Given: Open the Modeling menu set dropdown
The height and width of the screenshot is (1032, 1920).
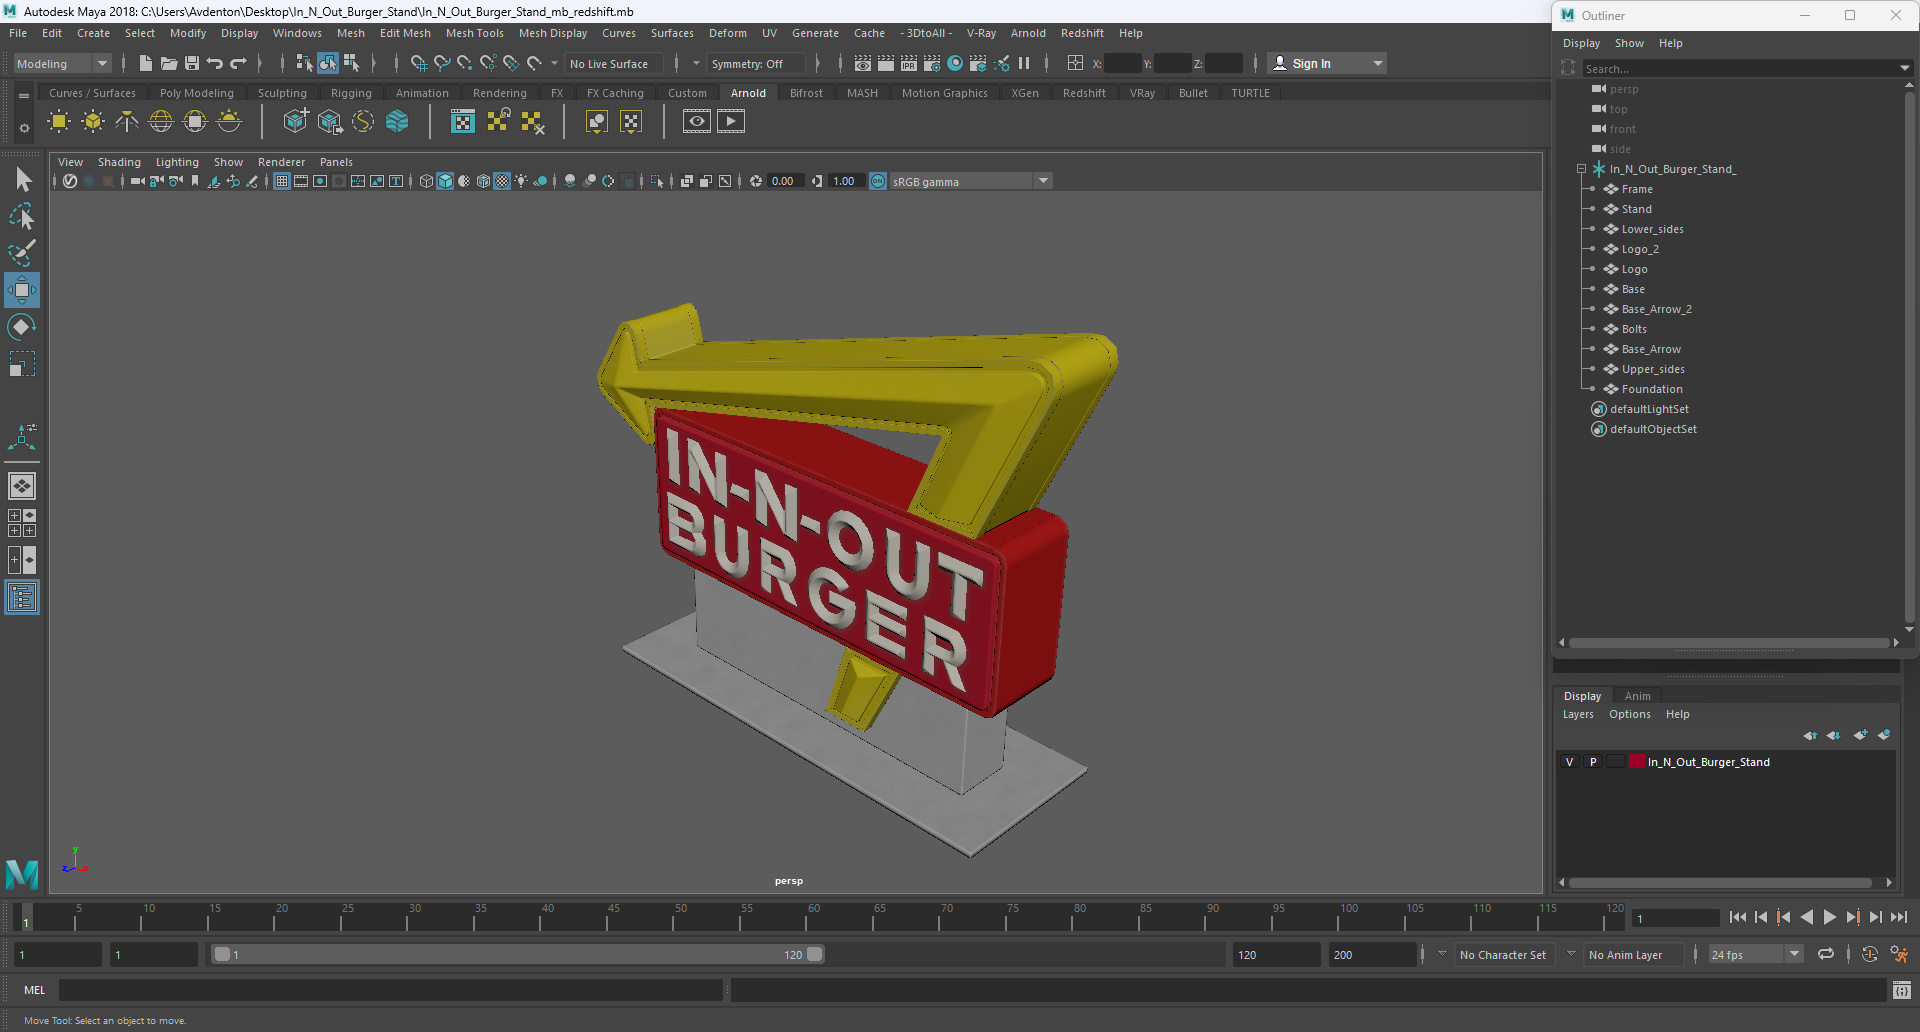Looking at the screenshot, I should point(62,63).
